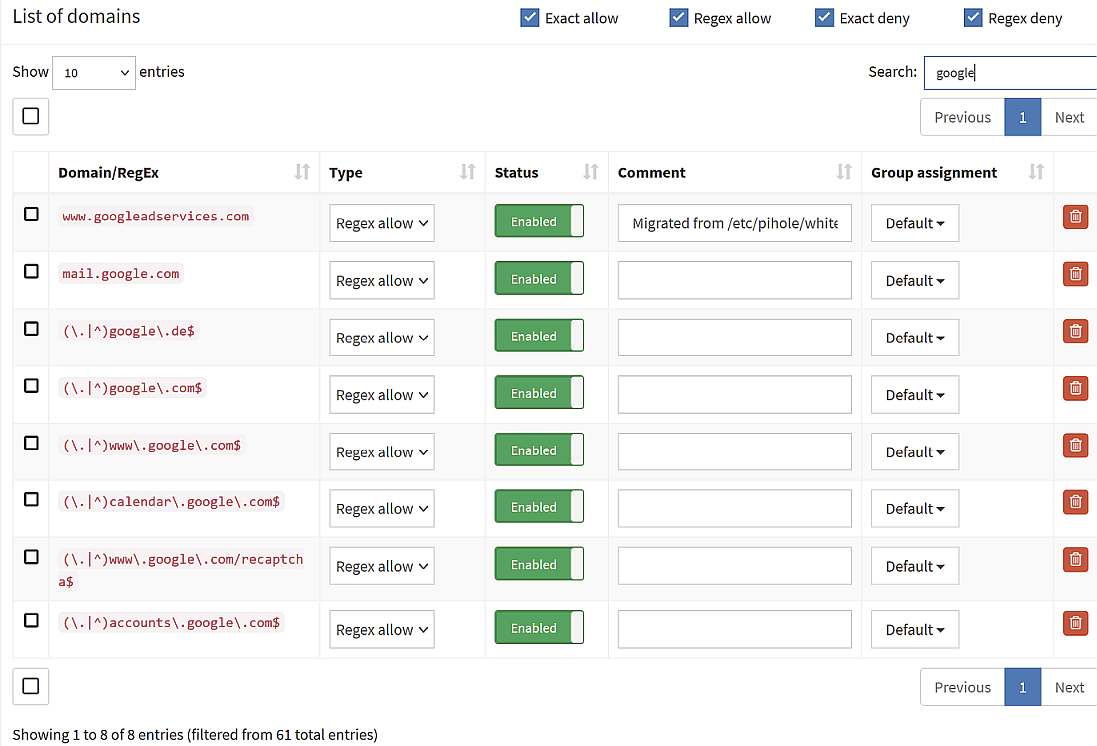1097x746 pixels.
Task: Click page 1 in top pagination
Action: coord(1022,117)
